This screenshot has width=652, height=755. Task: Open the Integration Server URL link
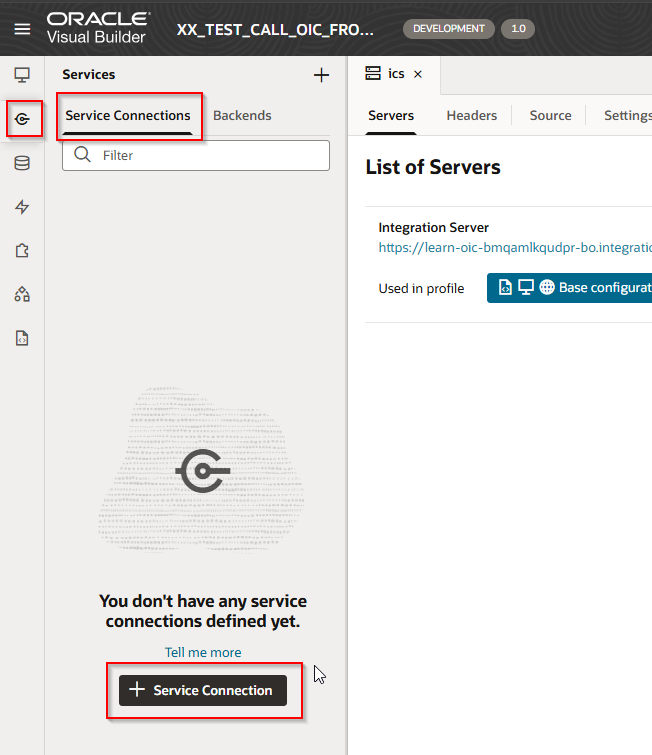click(514, 247)
